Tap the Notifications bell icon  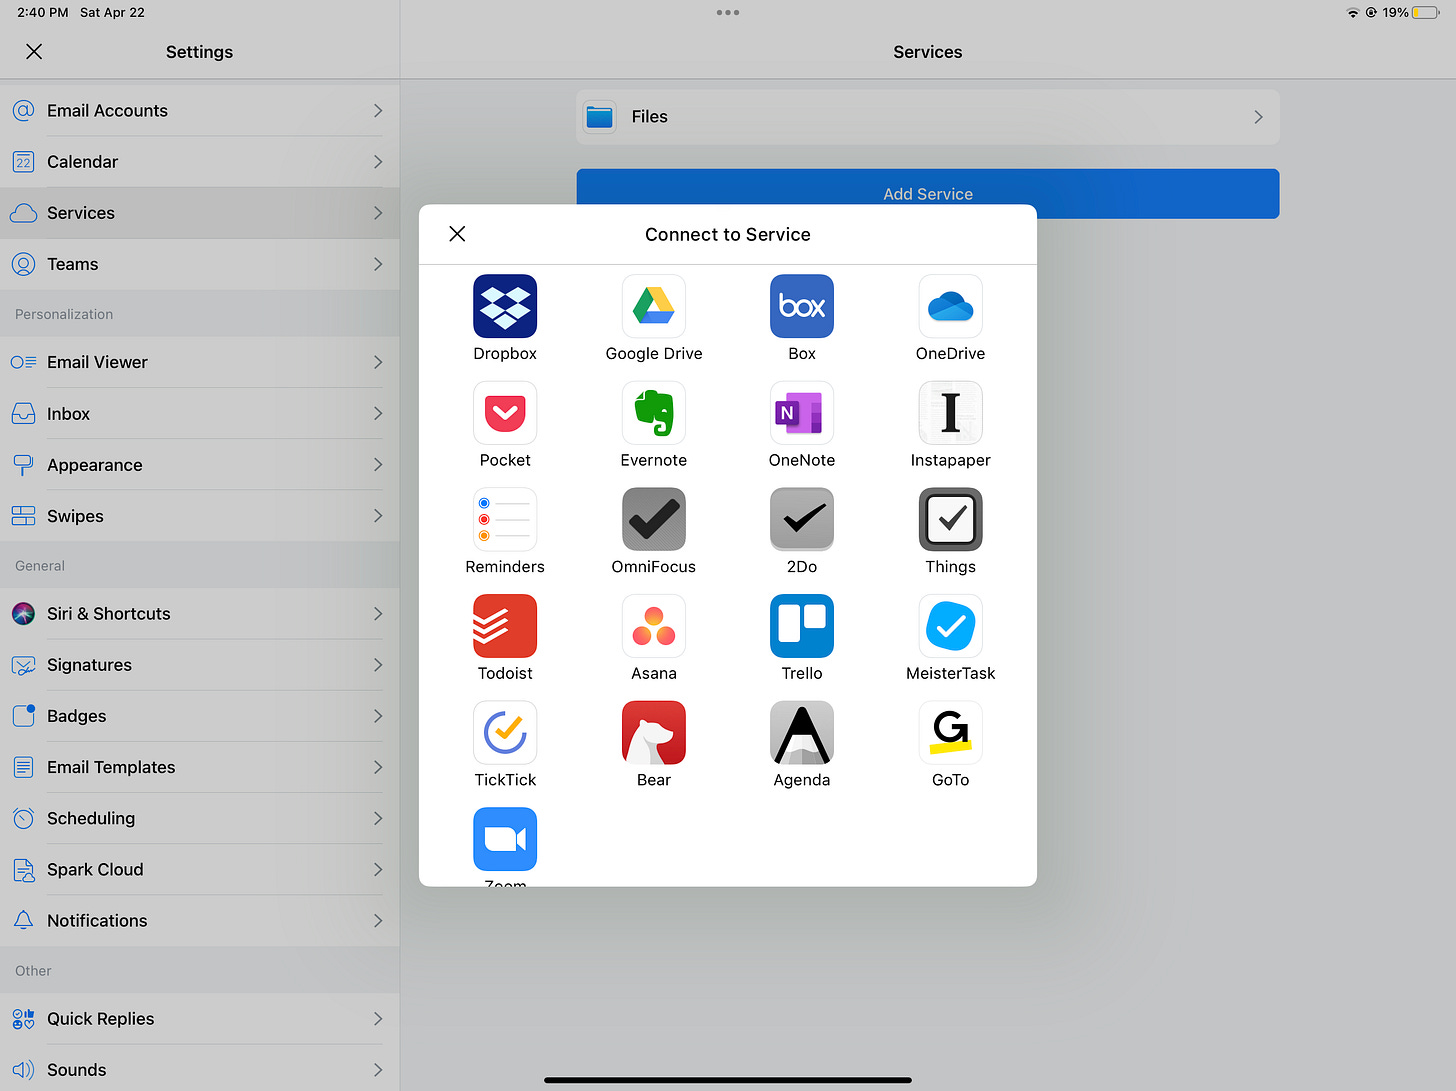[24, 920]
